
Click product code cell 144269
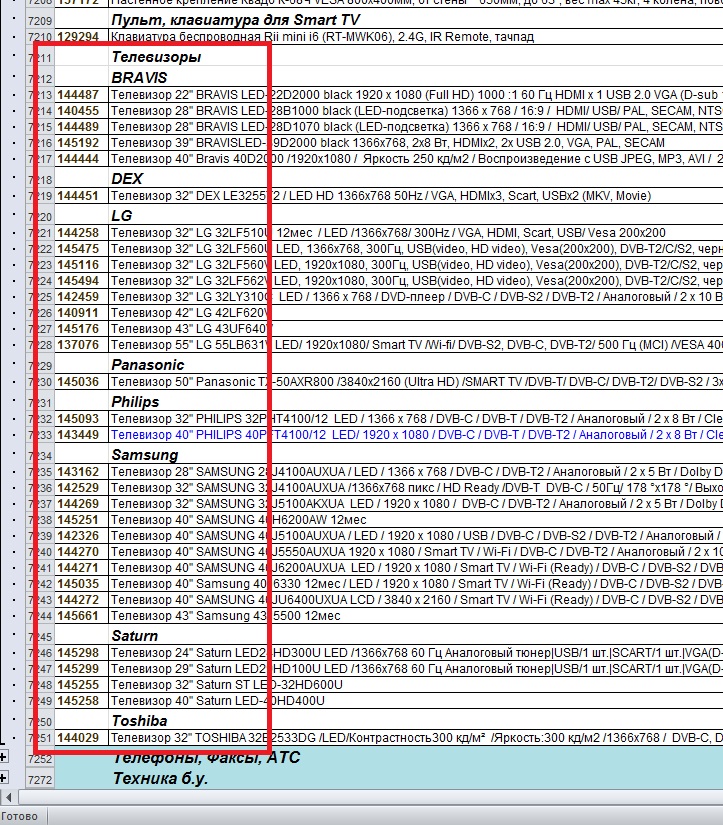click(82, 504)
